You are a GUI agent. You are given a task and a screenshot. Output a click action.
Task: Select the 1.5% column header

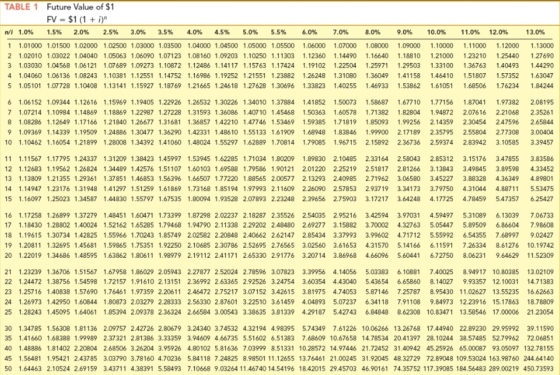(54, 32)
